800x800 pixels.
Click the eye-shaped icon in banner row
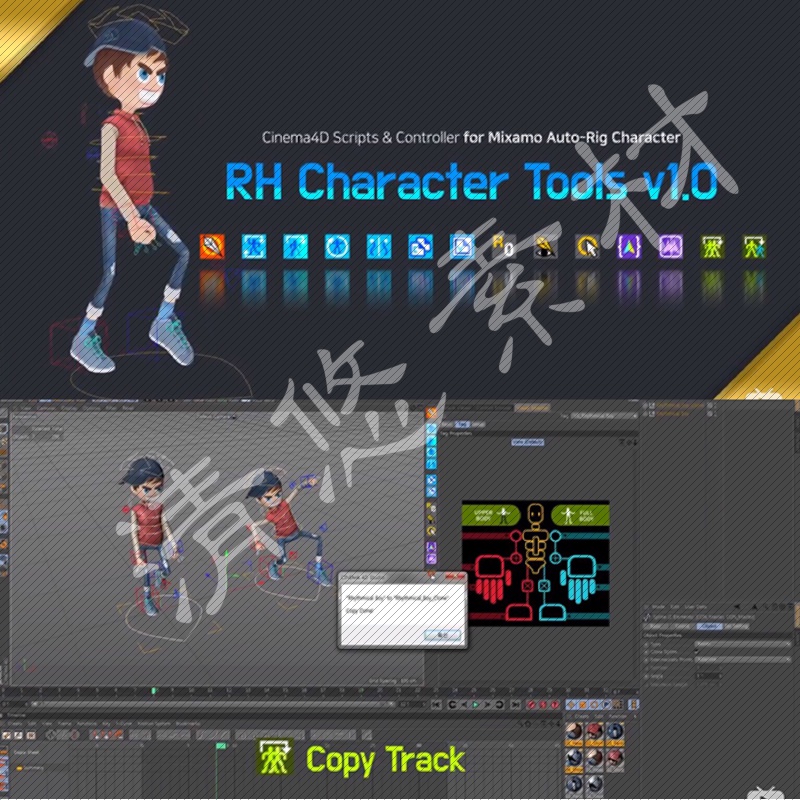[x=544, y=246]
